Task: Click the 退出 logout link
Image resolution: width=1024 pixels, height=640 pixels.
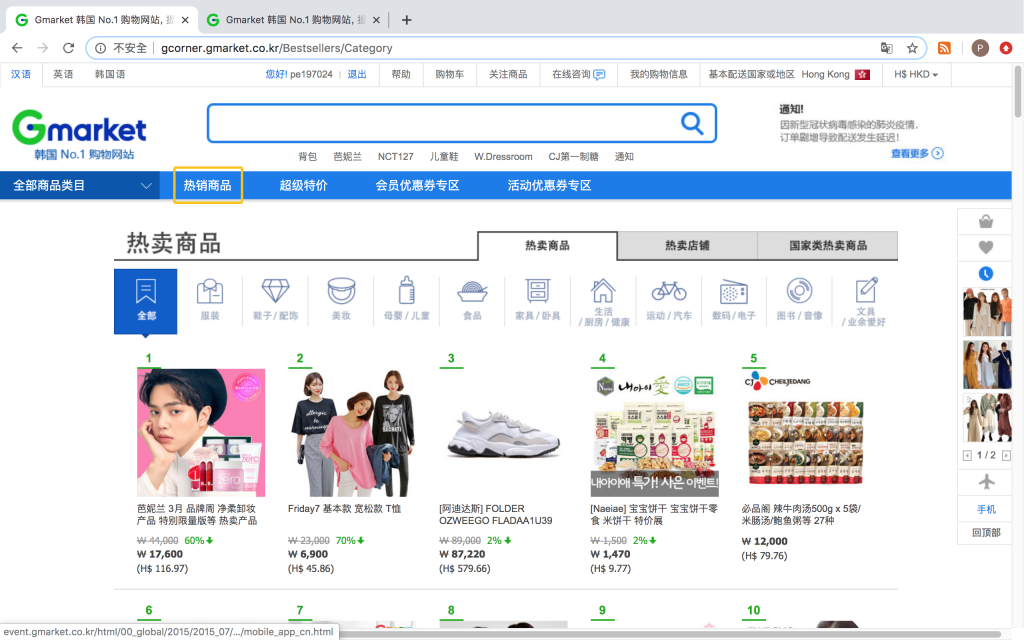Action: (x=357, y=74)
